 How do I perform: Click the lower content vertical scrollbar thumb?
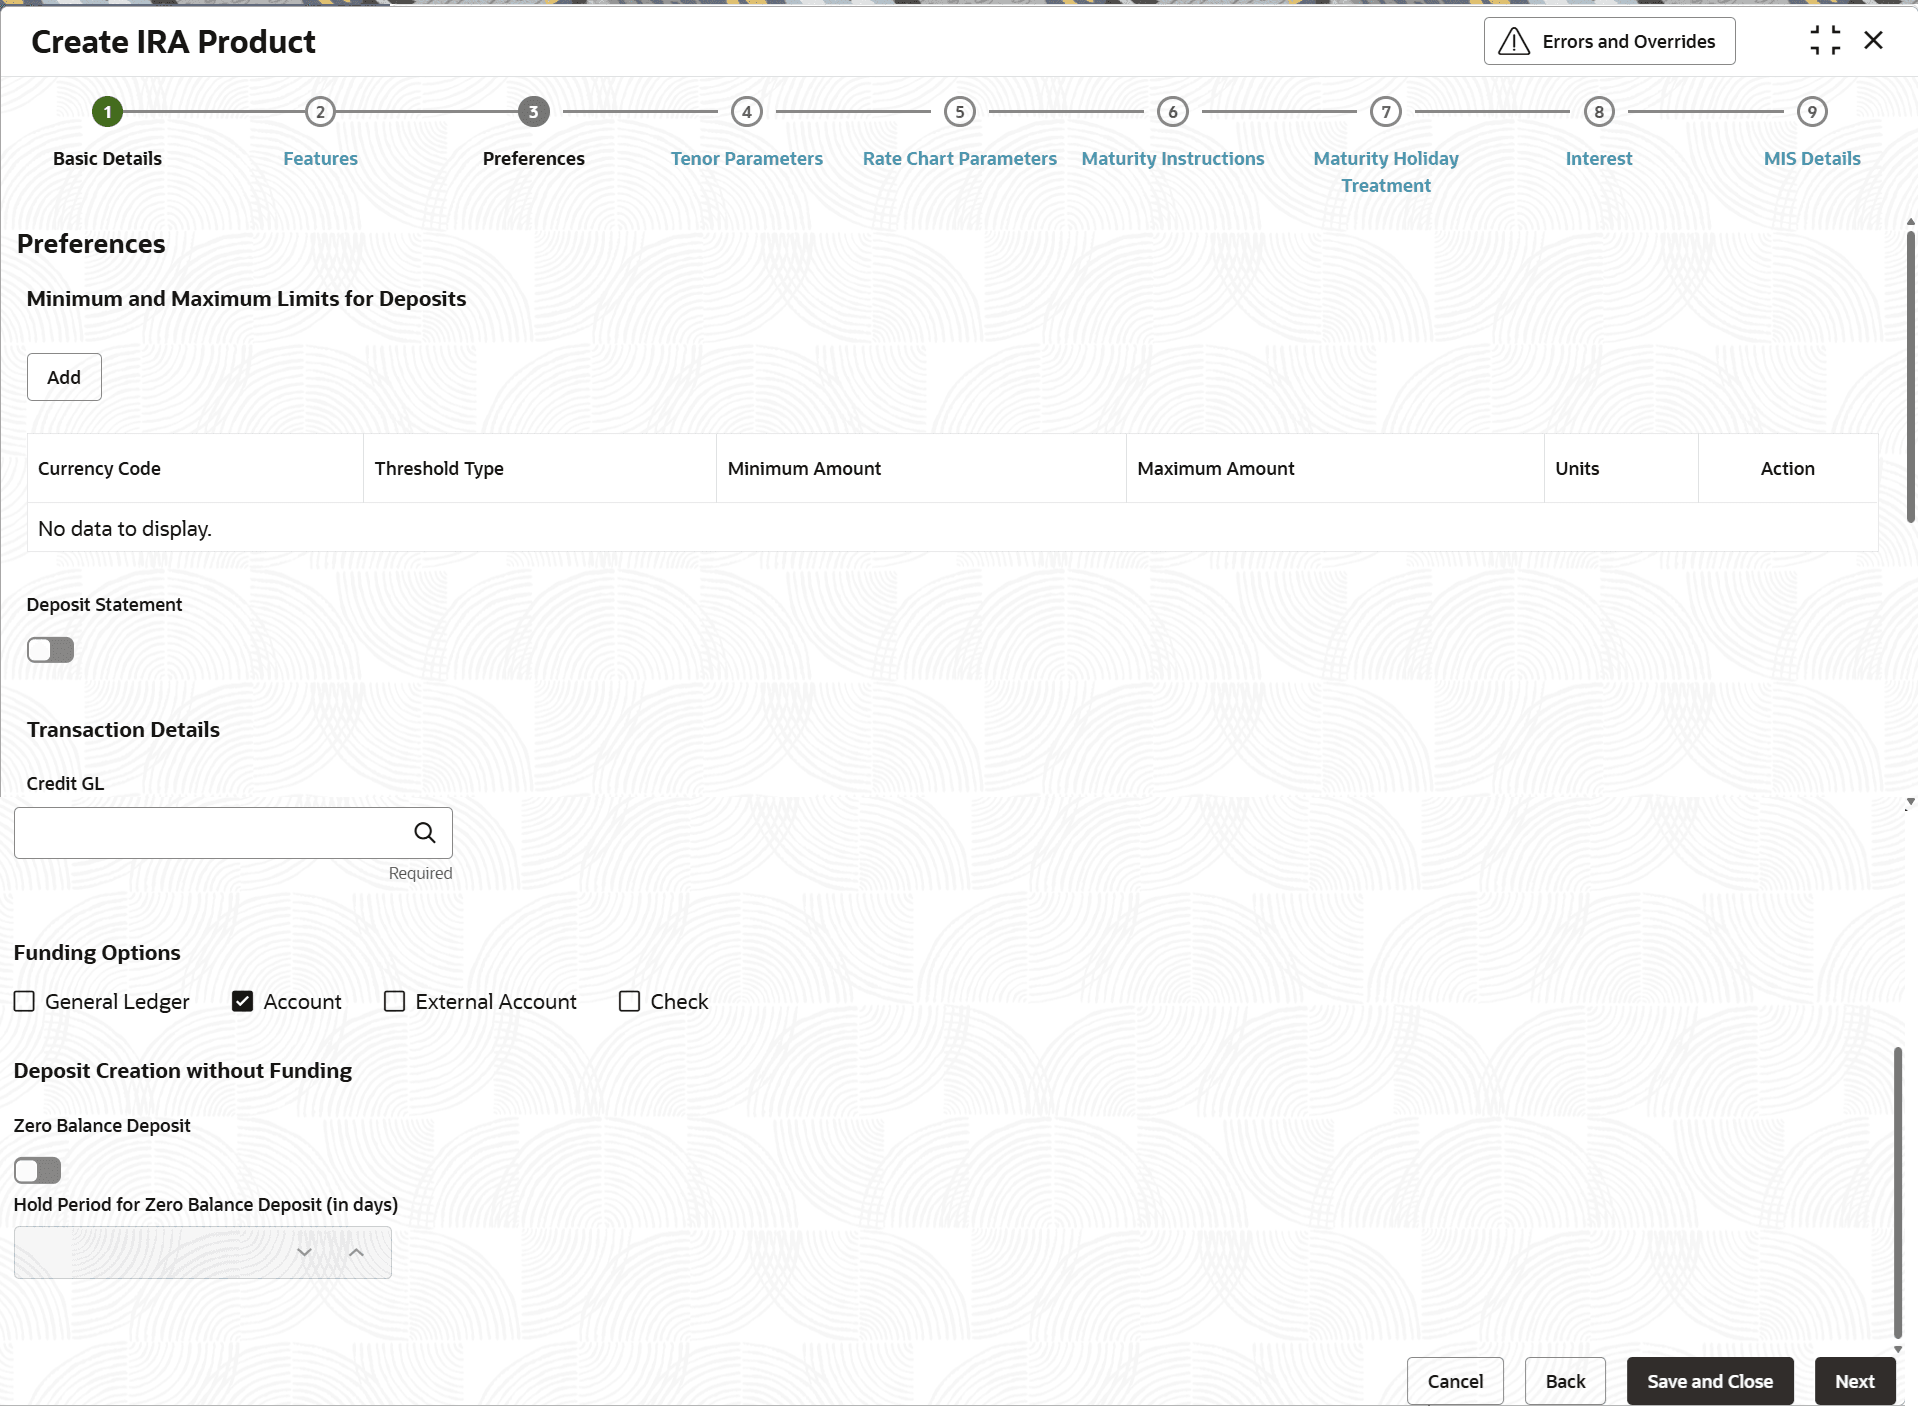[x=1897, y=1192]
